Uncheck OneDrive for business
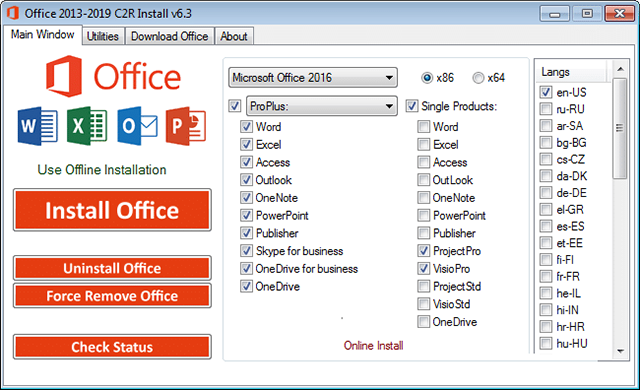Screen dimensions: 640x390 click(x=246, y=269)
